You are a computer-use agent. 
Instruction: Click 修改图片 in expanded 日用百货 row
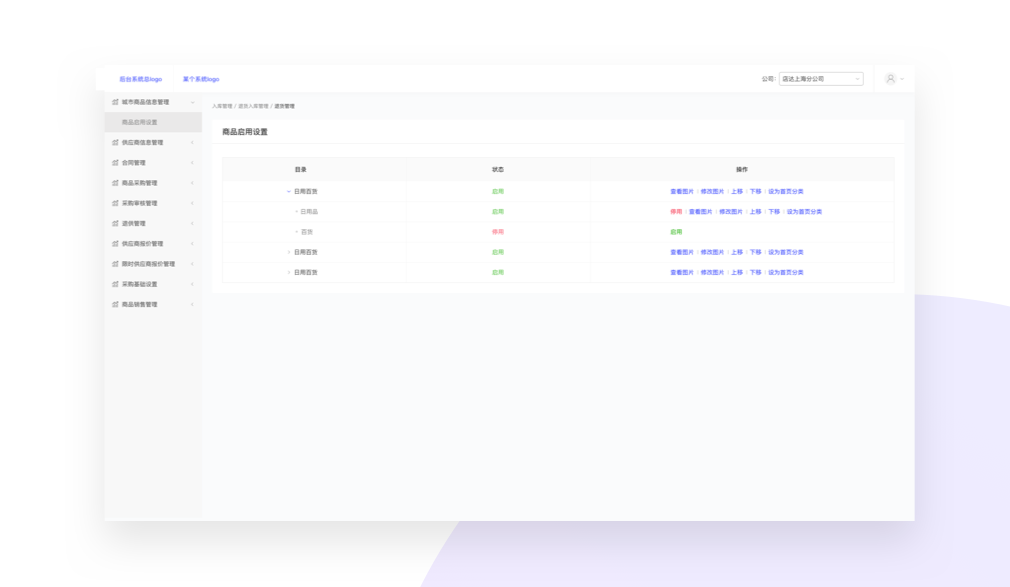(712, 191)
